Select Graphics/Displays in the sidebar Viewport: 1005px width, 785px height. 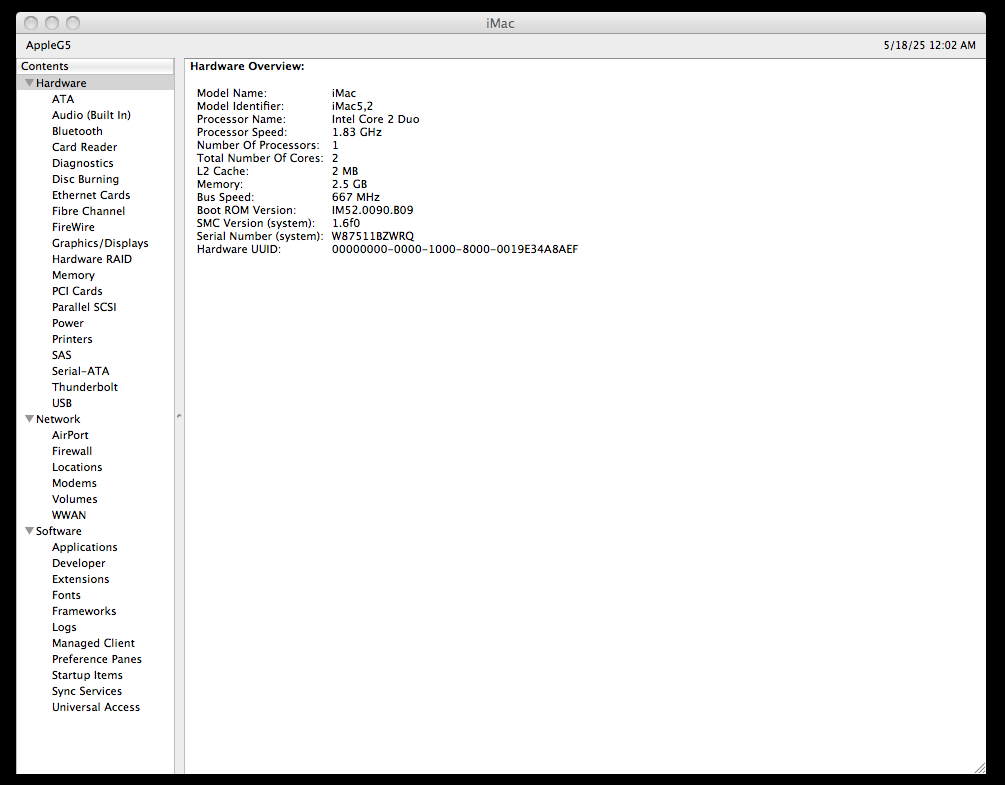pyautogui.click(x=100, y=243)
